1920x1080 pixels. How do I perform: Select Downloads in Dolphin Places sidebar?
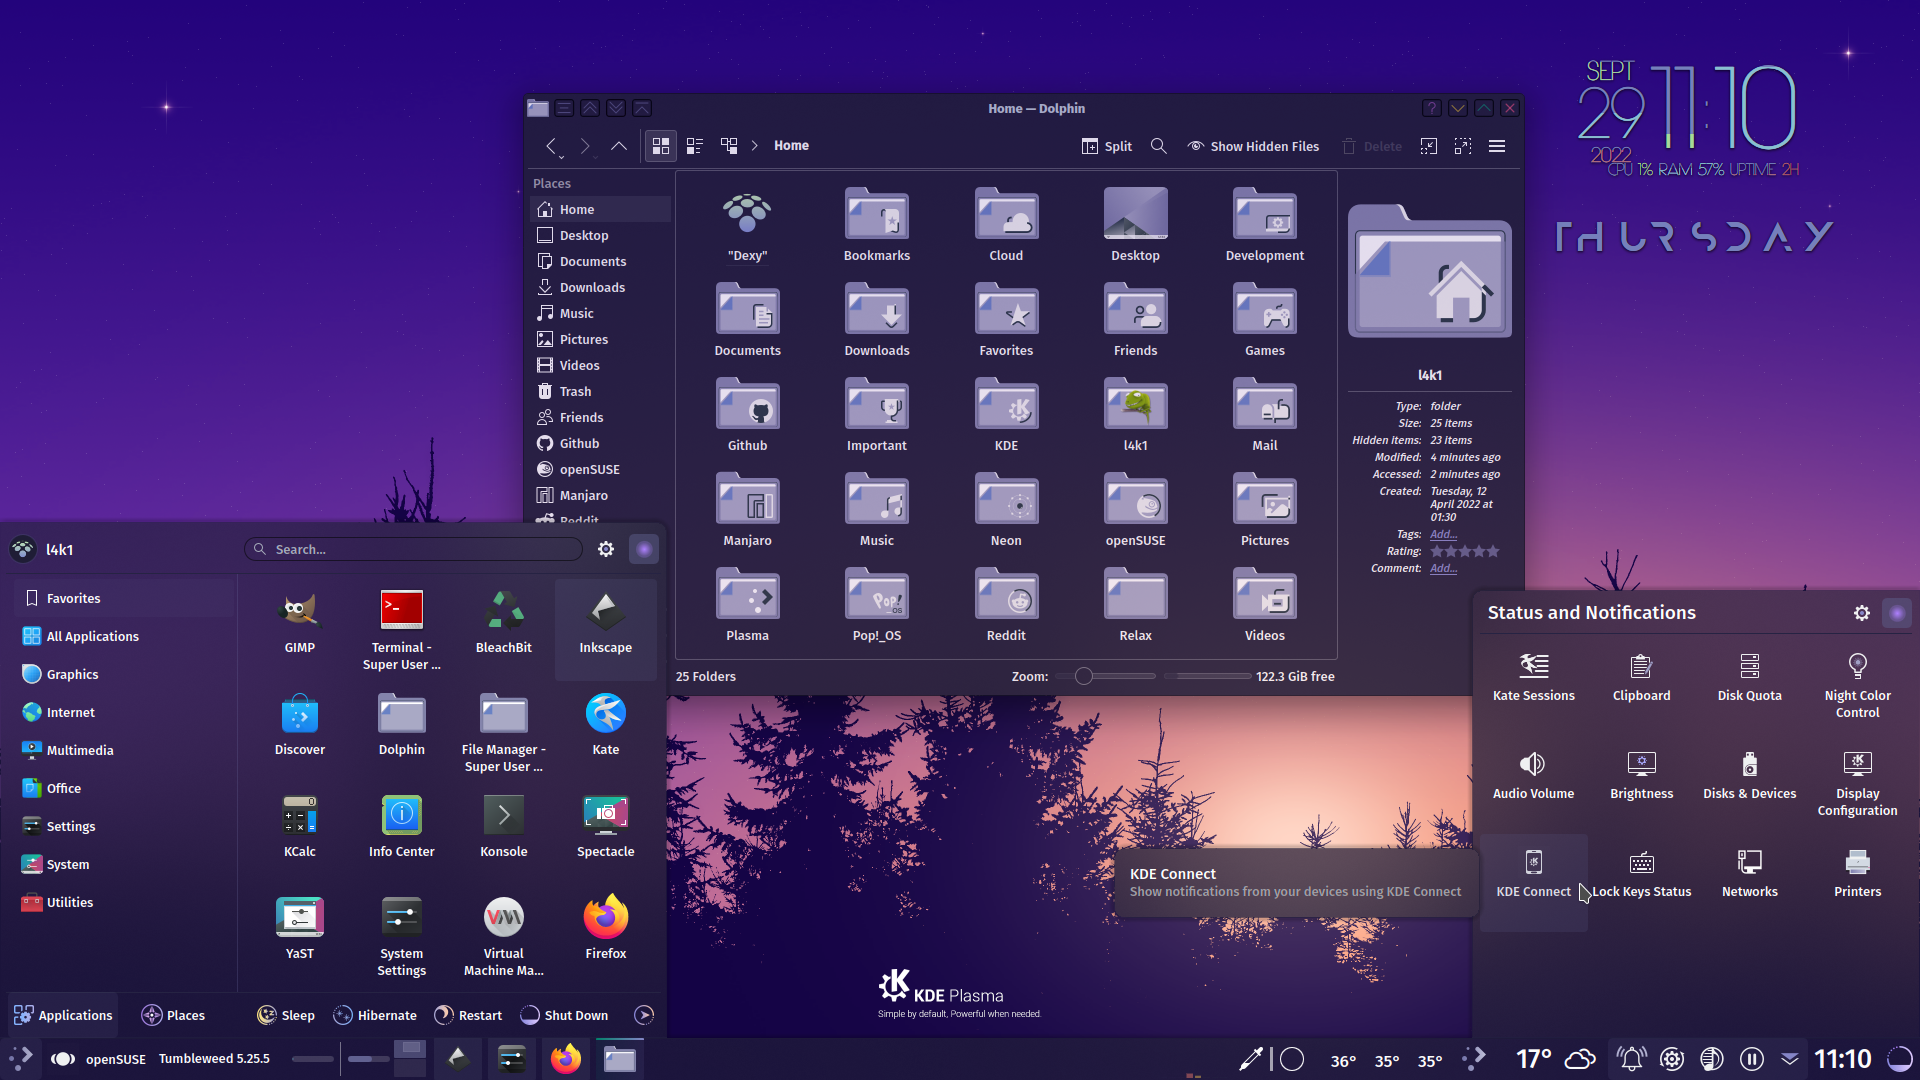click(600, 287)
